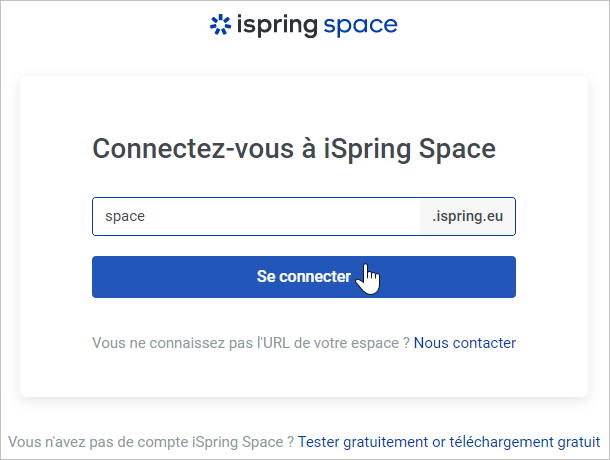Click the iSpring snowflake logo icon
The image size is (610, 460).
point(219,25)
